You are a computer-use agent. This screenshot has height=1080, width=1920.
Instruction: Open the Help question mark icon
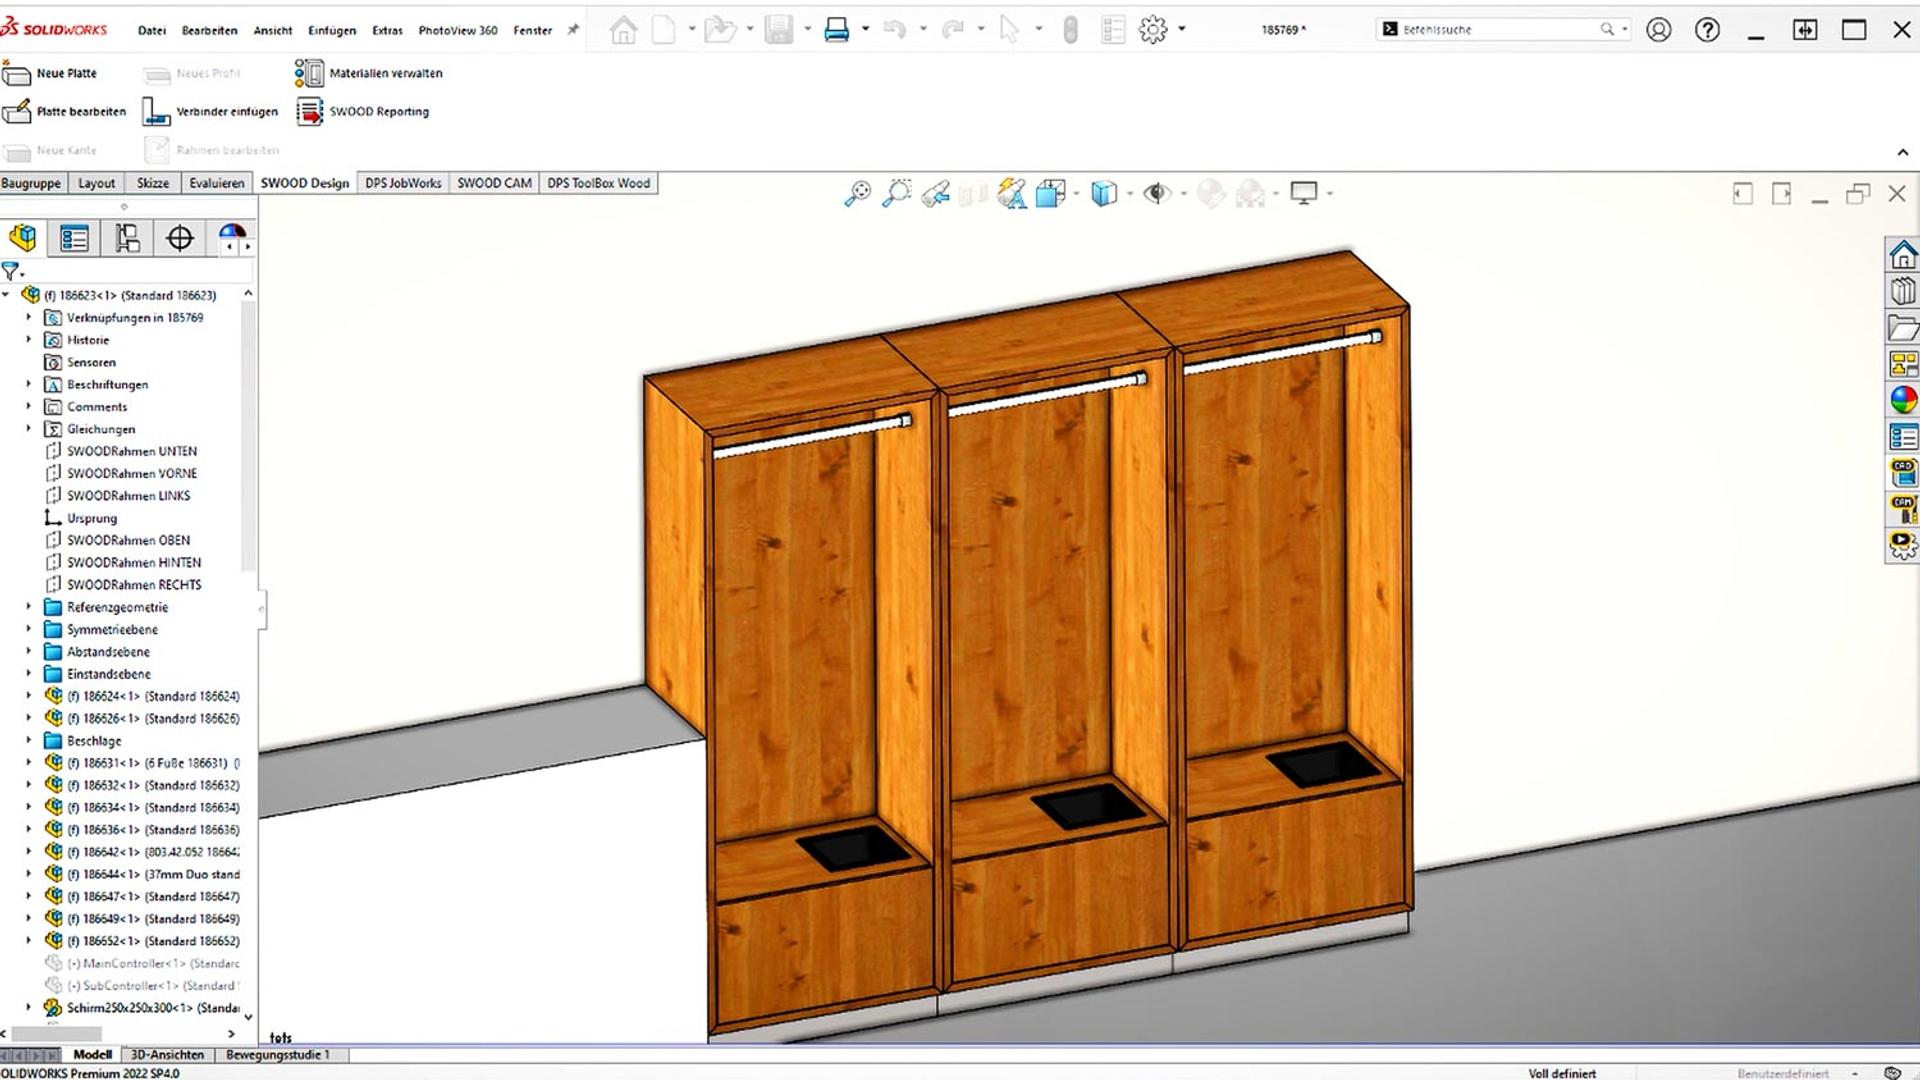point(1707,30)
